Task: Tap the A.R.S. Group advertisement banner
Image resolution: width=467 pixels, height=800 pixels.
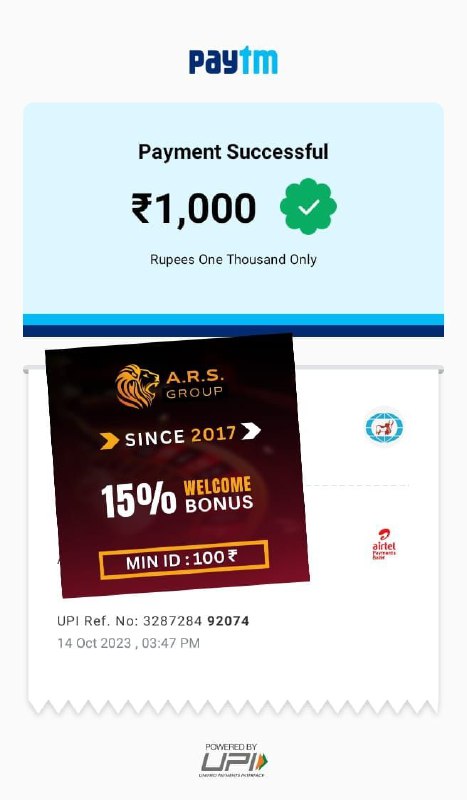Action: pyautogui.click(x=178, y=465)
